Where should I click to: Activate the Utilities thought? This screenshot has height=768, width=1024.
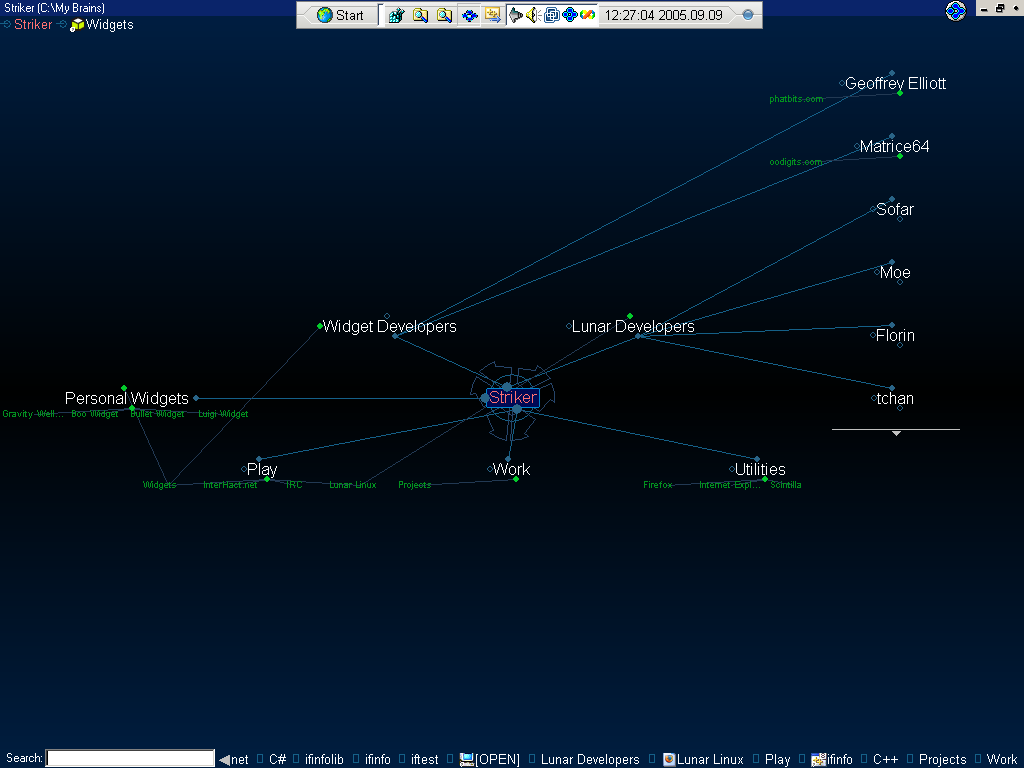(760, 470)
